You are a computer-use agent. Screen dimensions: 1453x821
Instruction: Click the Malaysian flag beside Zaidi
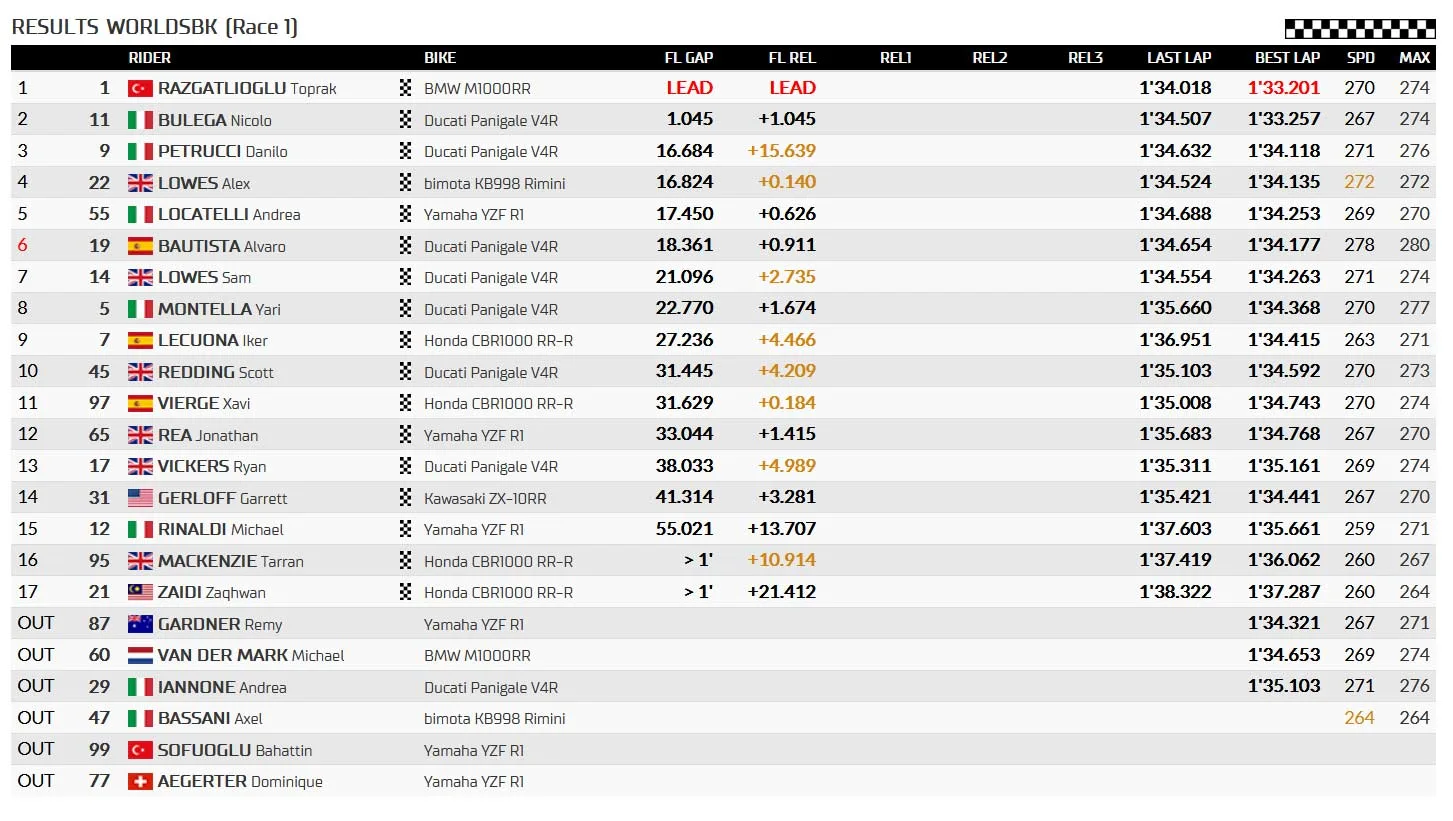(140, 592)
